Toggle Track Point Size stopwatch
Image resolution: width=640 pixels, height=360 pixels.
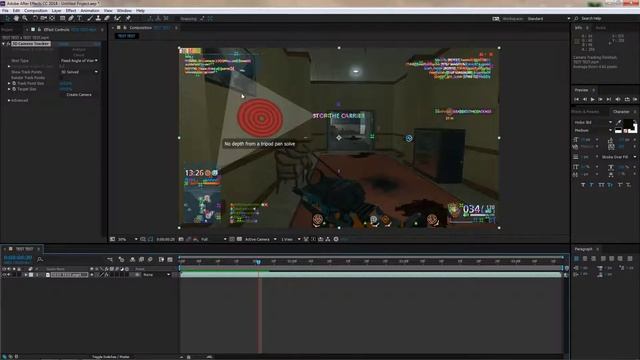coord(14,83)
